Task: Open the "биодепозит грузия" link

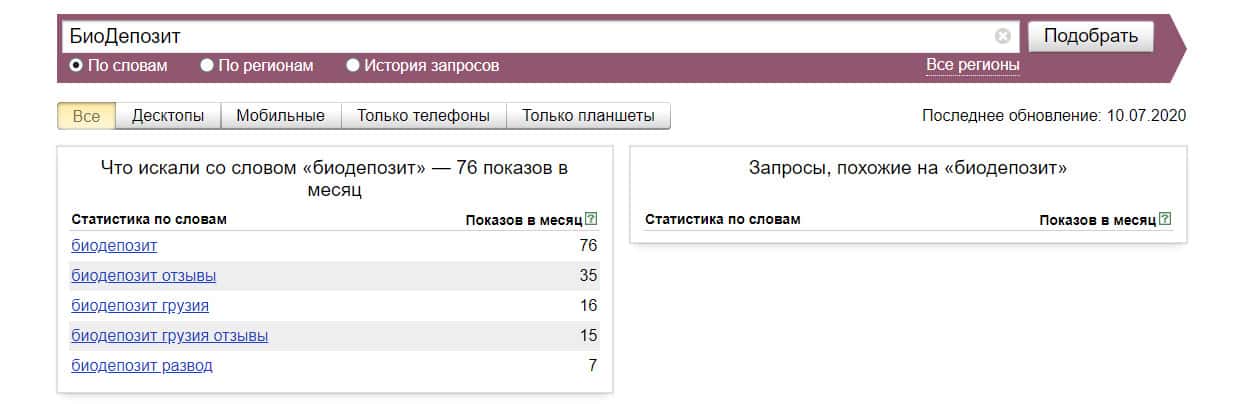Action: tap(140, 306)
